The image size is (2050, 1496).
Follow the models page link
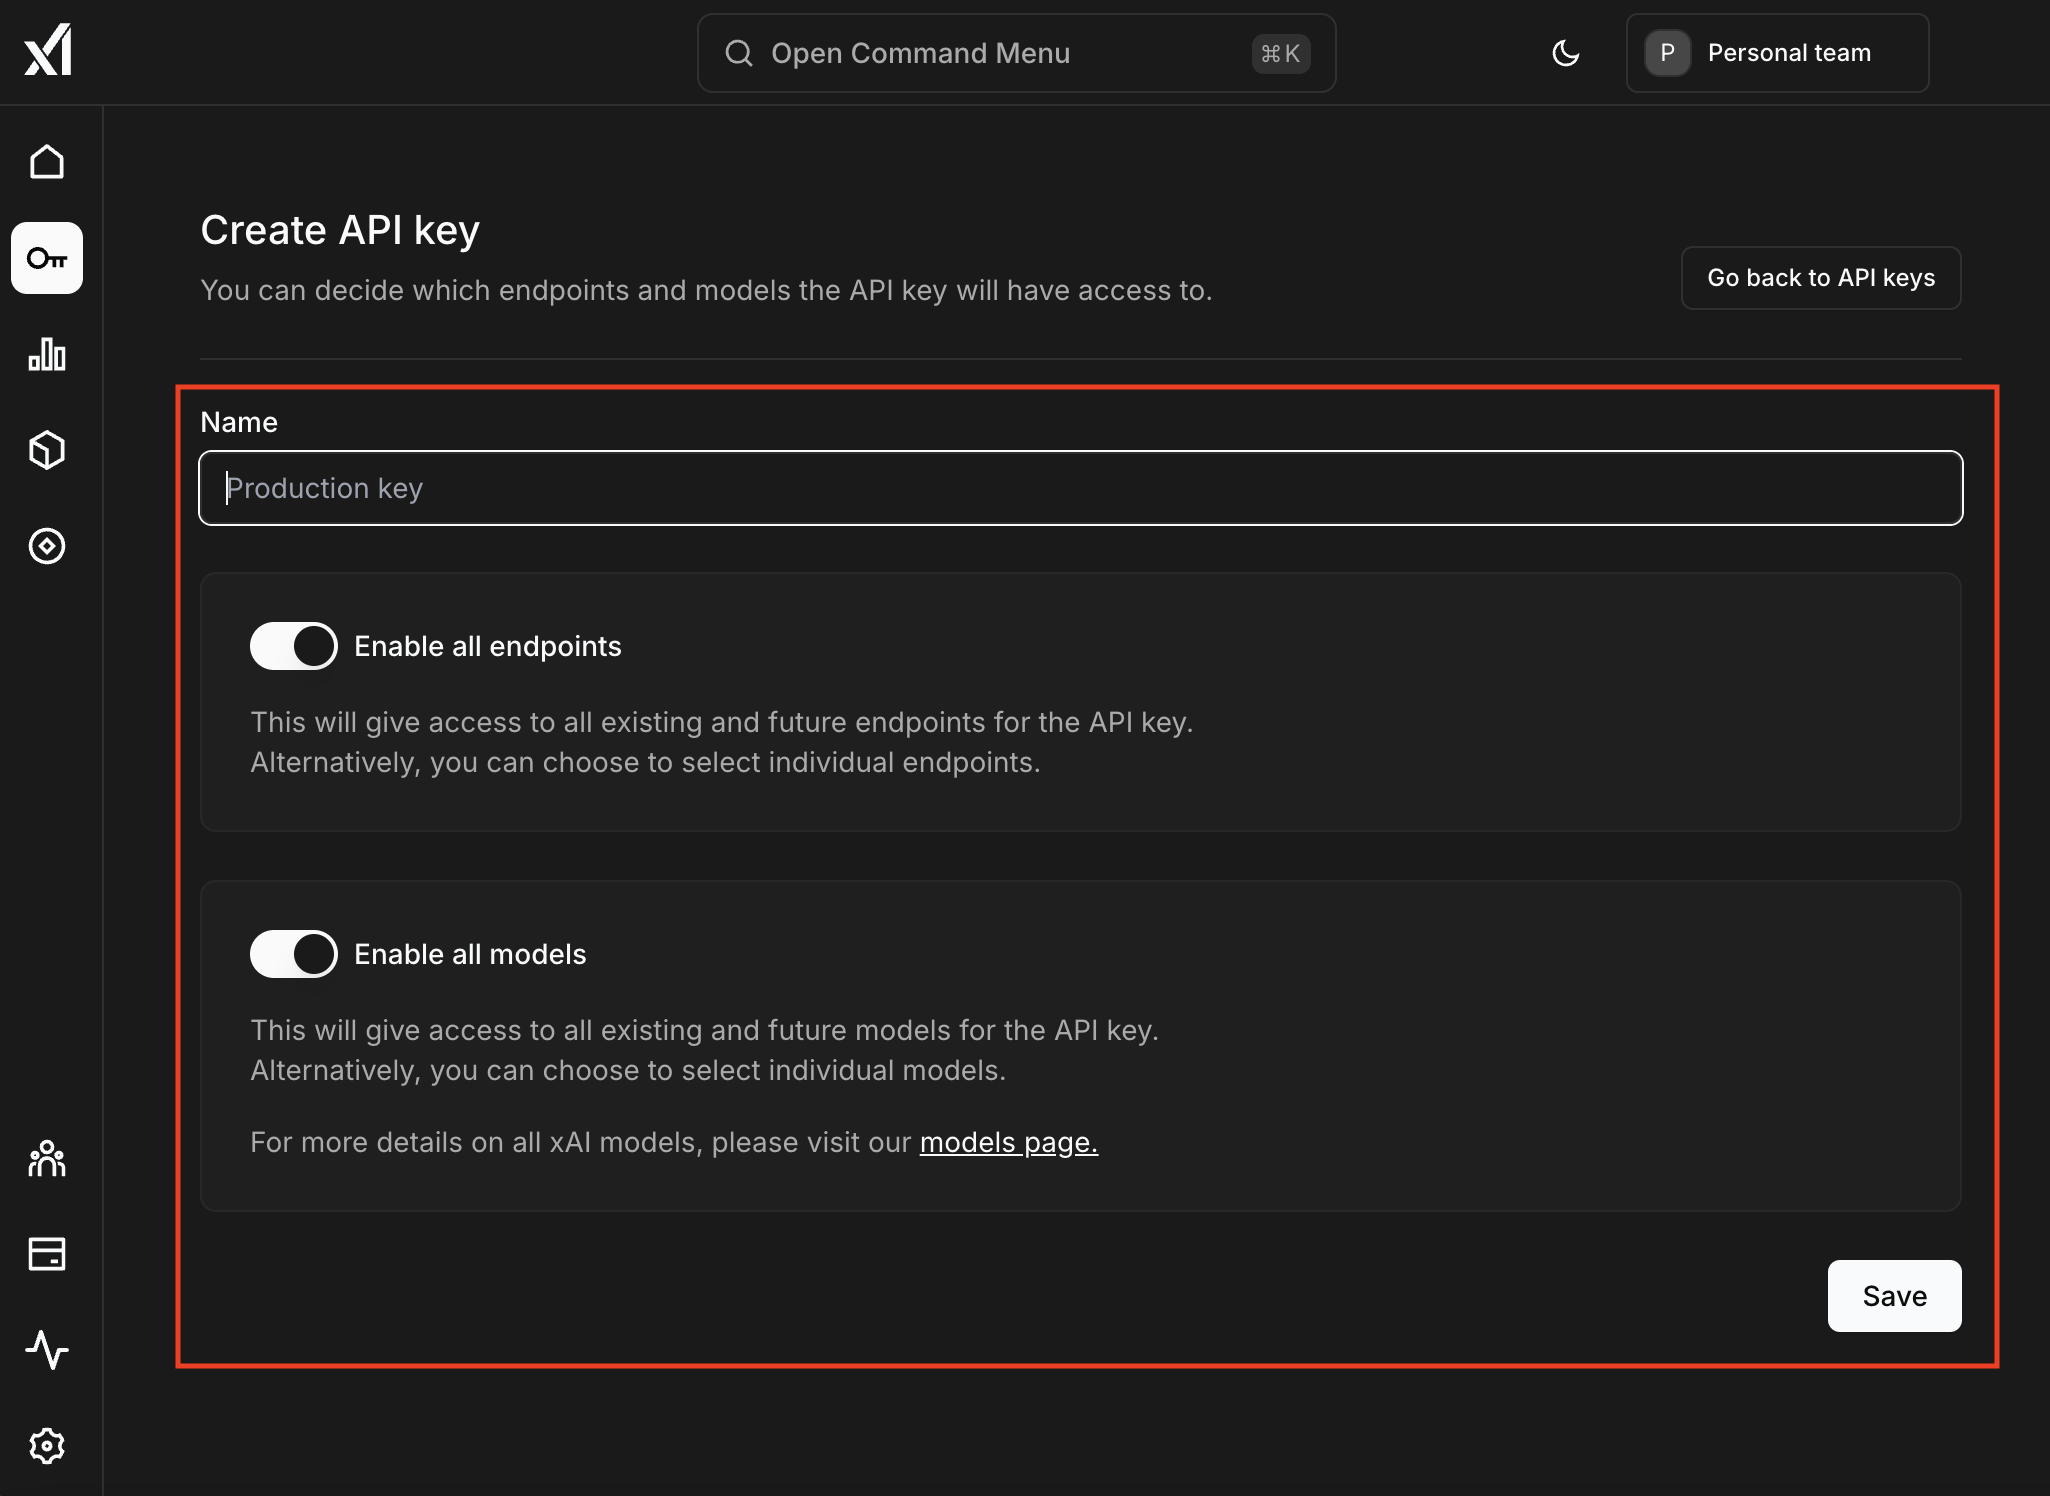click(1008, 1142)
